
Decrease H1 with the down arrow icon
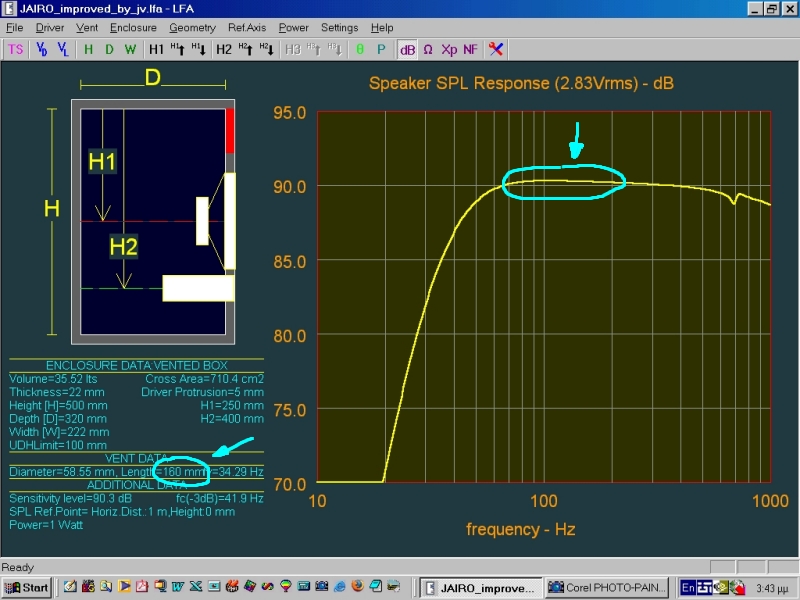click(x=198, y=49)
